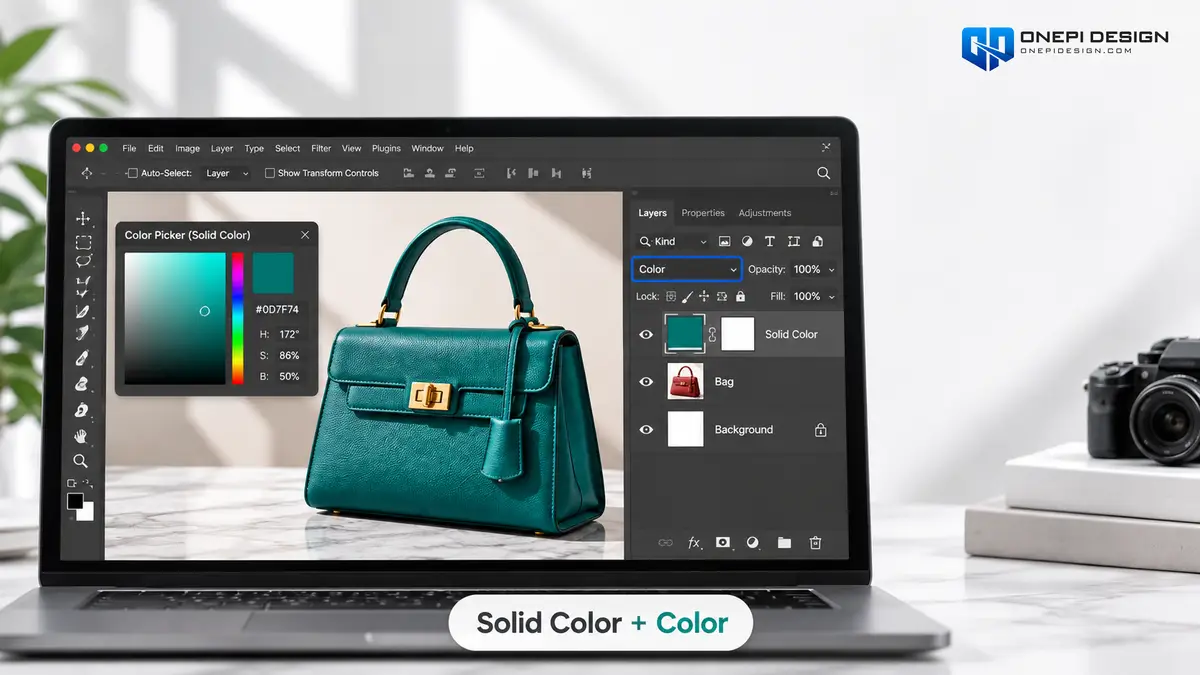Click the filter for type layers icon

770,241
